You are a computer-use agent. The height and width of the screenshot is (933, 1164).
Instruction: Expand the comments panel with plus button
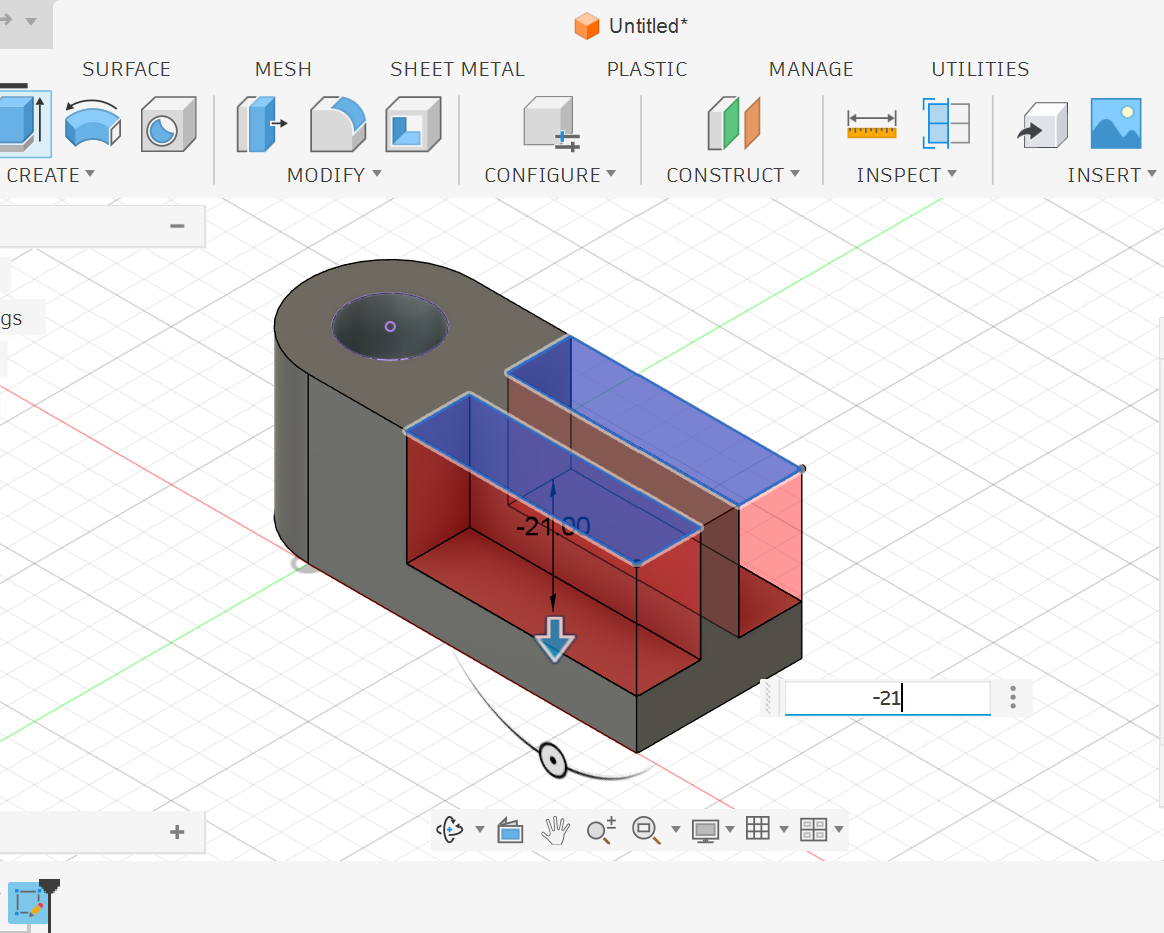coord(177,831)
